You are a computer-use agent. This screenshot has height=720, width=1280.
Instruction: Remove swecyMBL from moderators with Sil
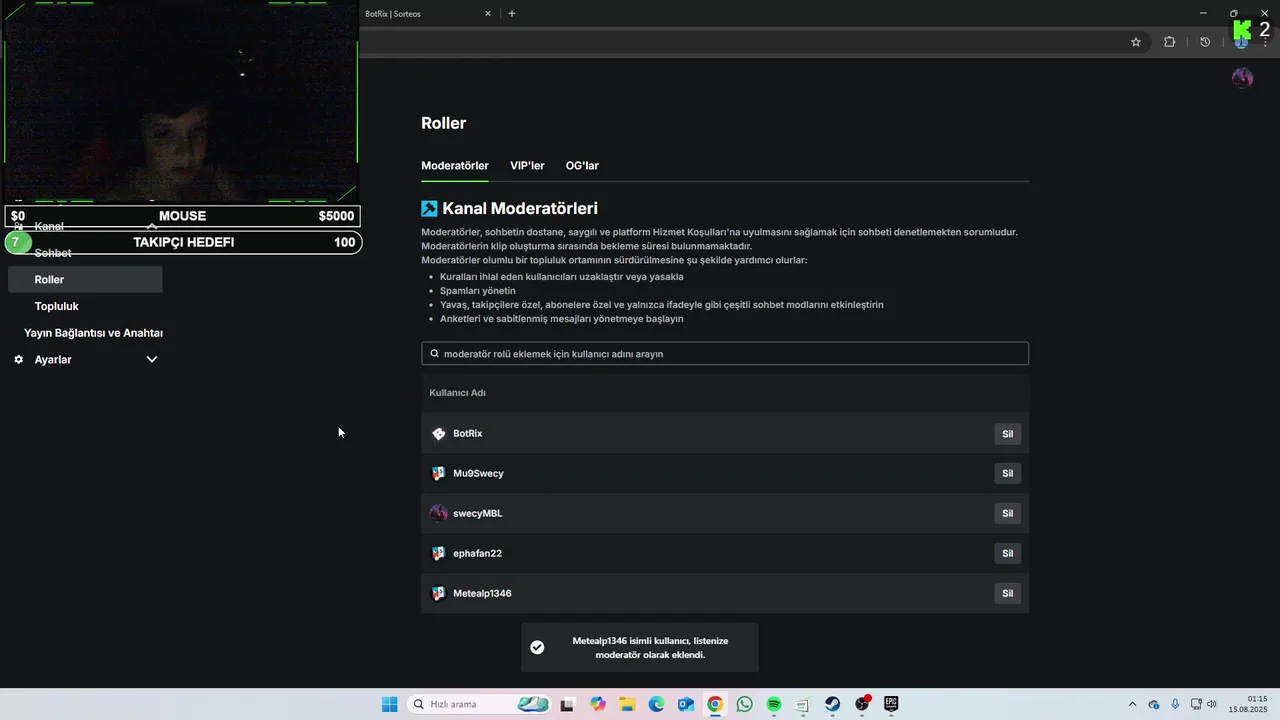[x=1007, y=514]
